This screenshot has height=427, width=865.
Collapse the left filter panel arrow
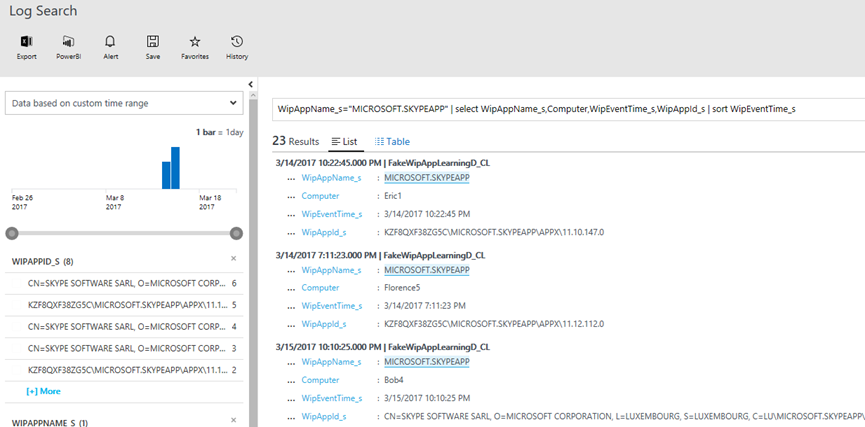(x=251, y=85)
